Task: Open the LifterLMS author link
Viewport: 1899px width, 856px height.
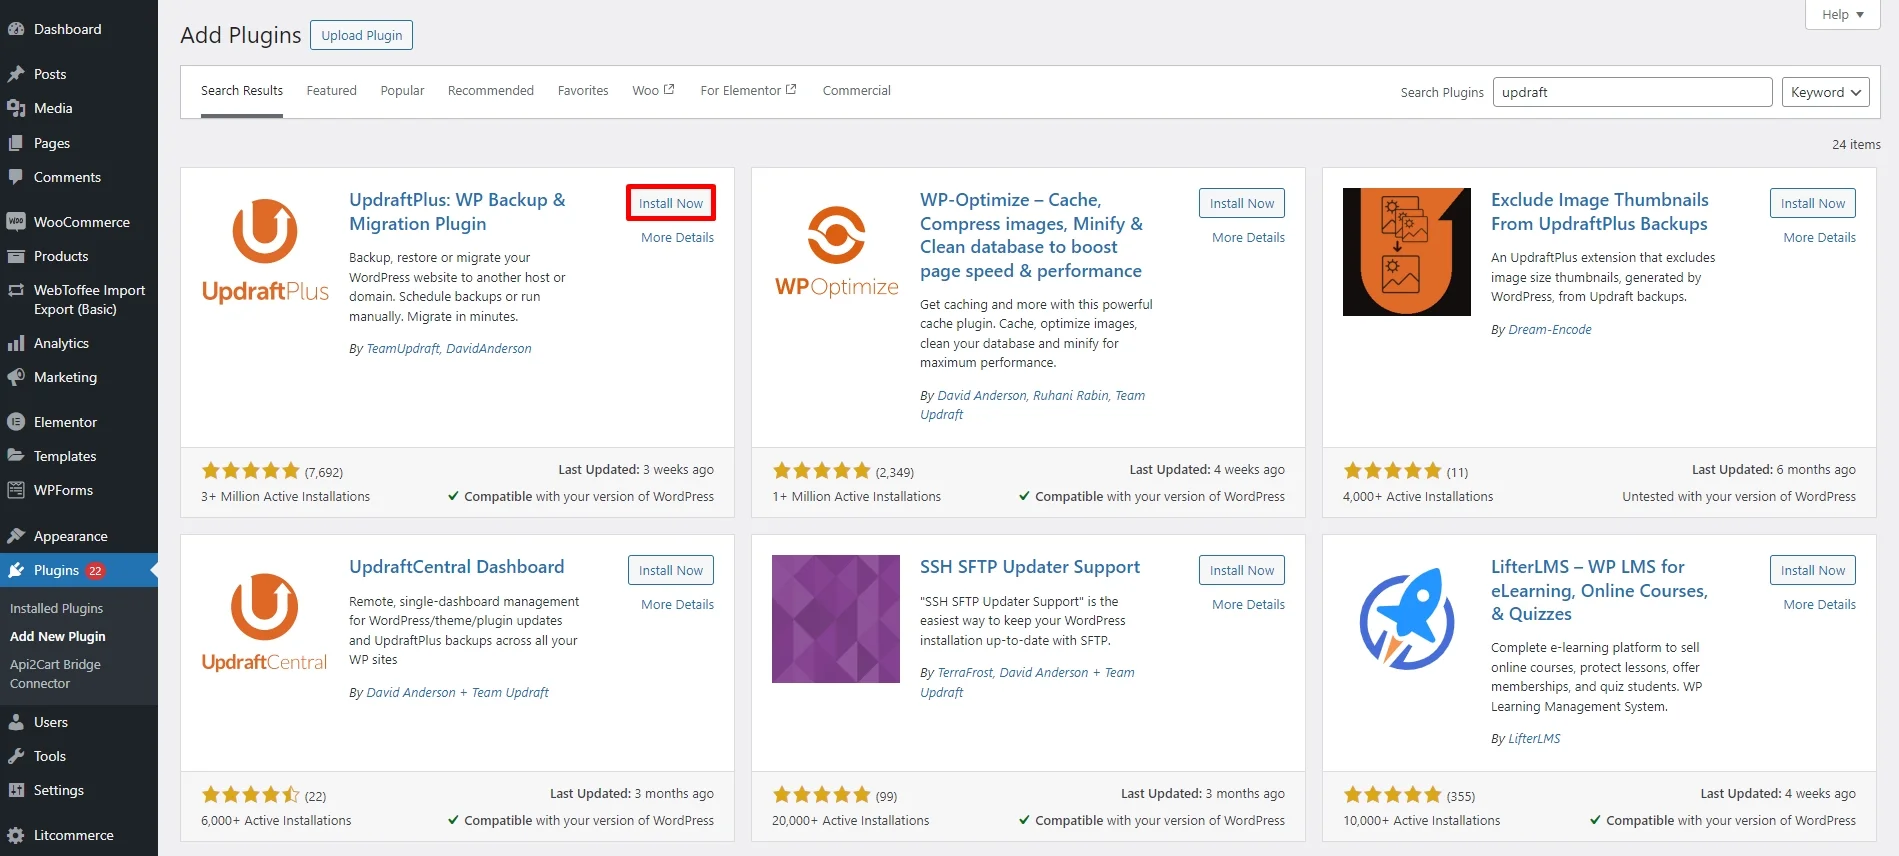Action: [x=1534, y=739]
